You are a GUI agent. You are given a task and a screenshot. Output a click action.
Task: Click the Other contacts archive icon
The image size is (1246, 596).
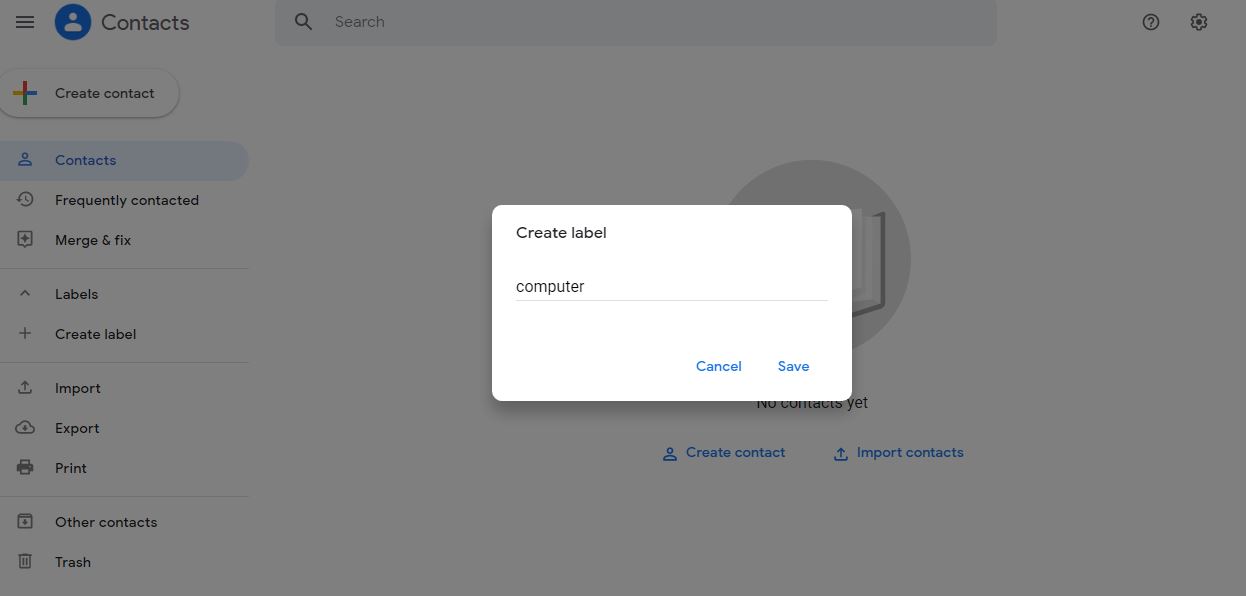coord(25,522)
